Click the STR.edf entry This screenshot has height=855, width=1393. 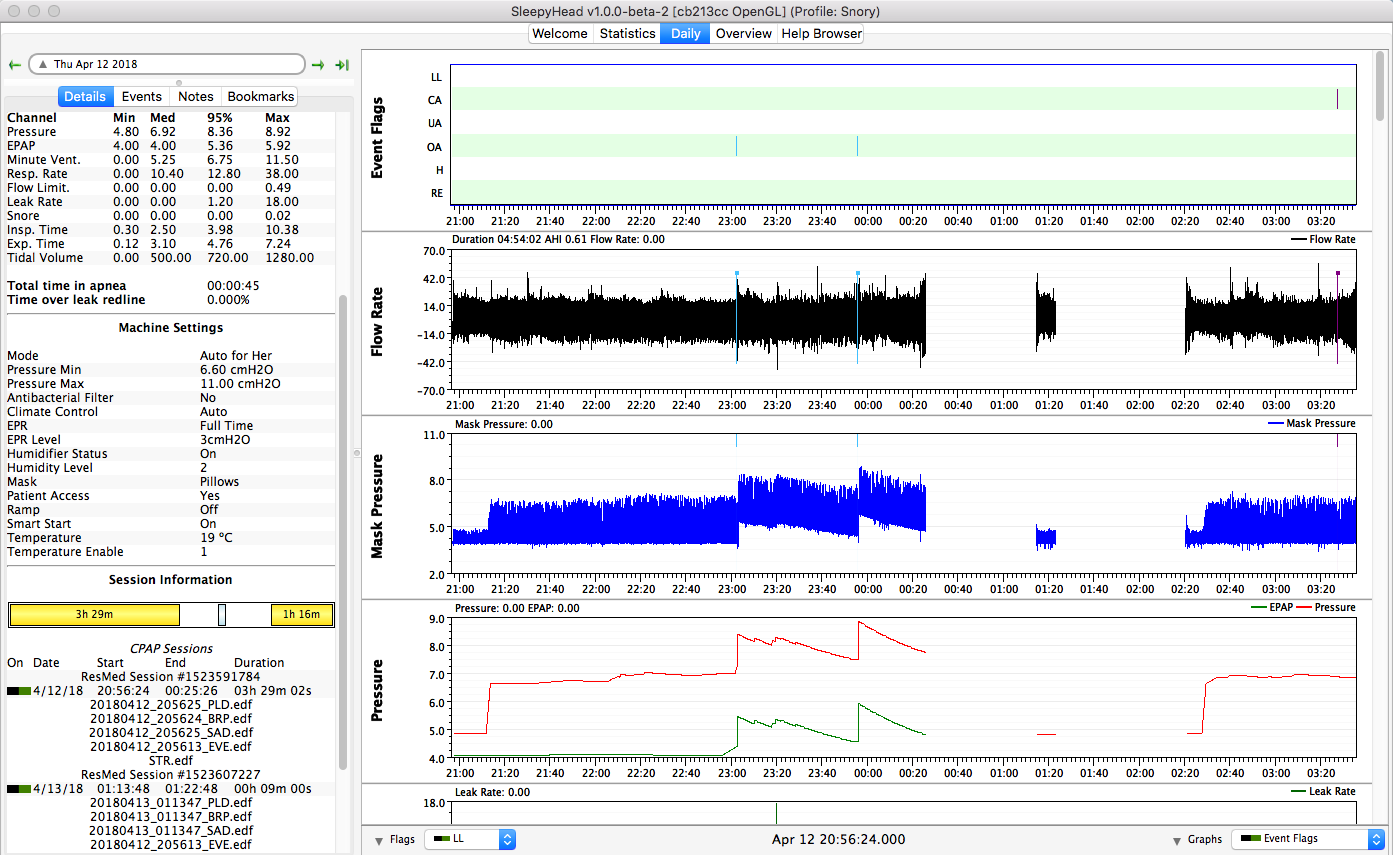170,761
